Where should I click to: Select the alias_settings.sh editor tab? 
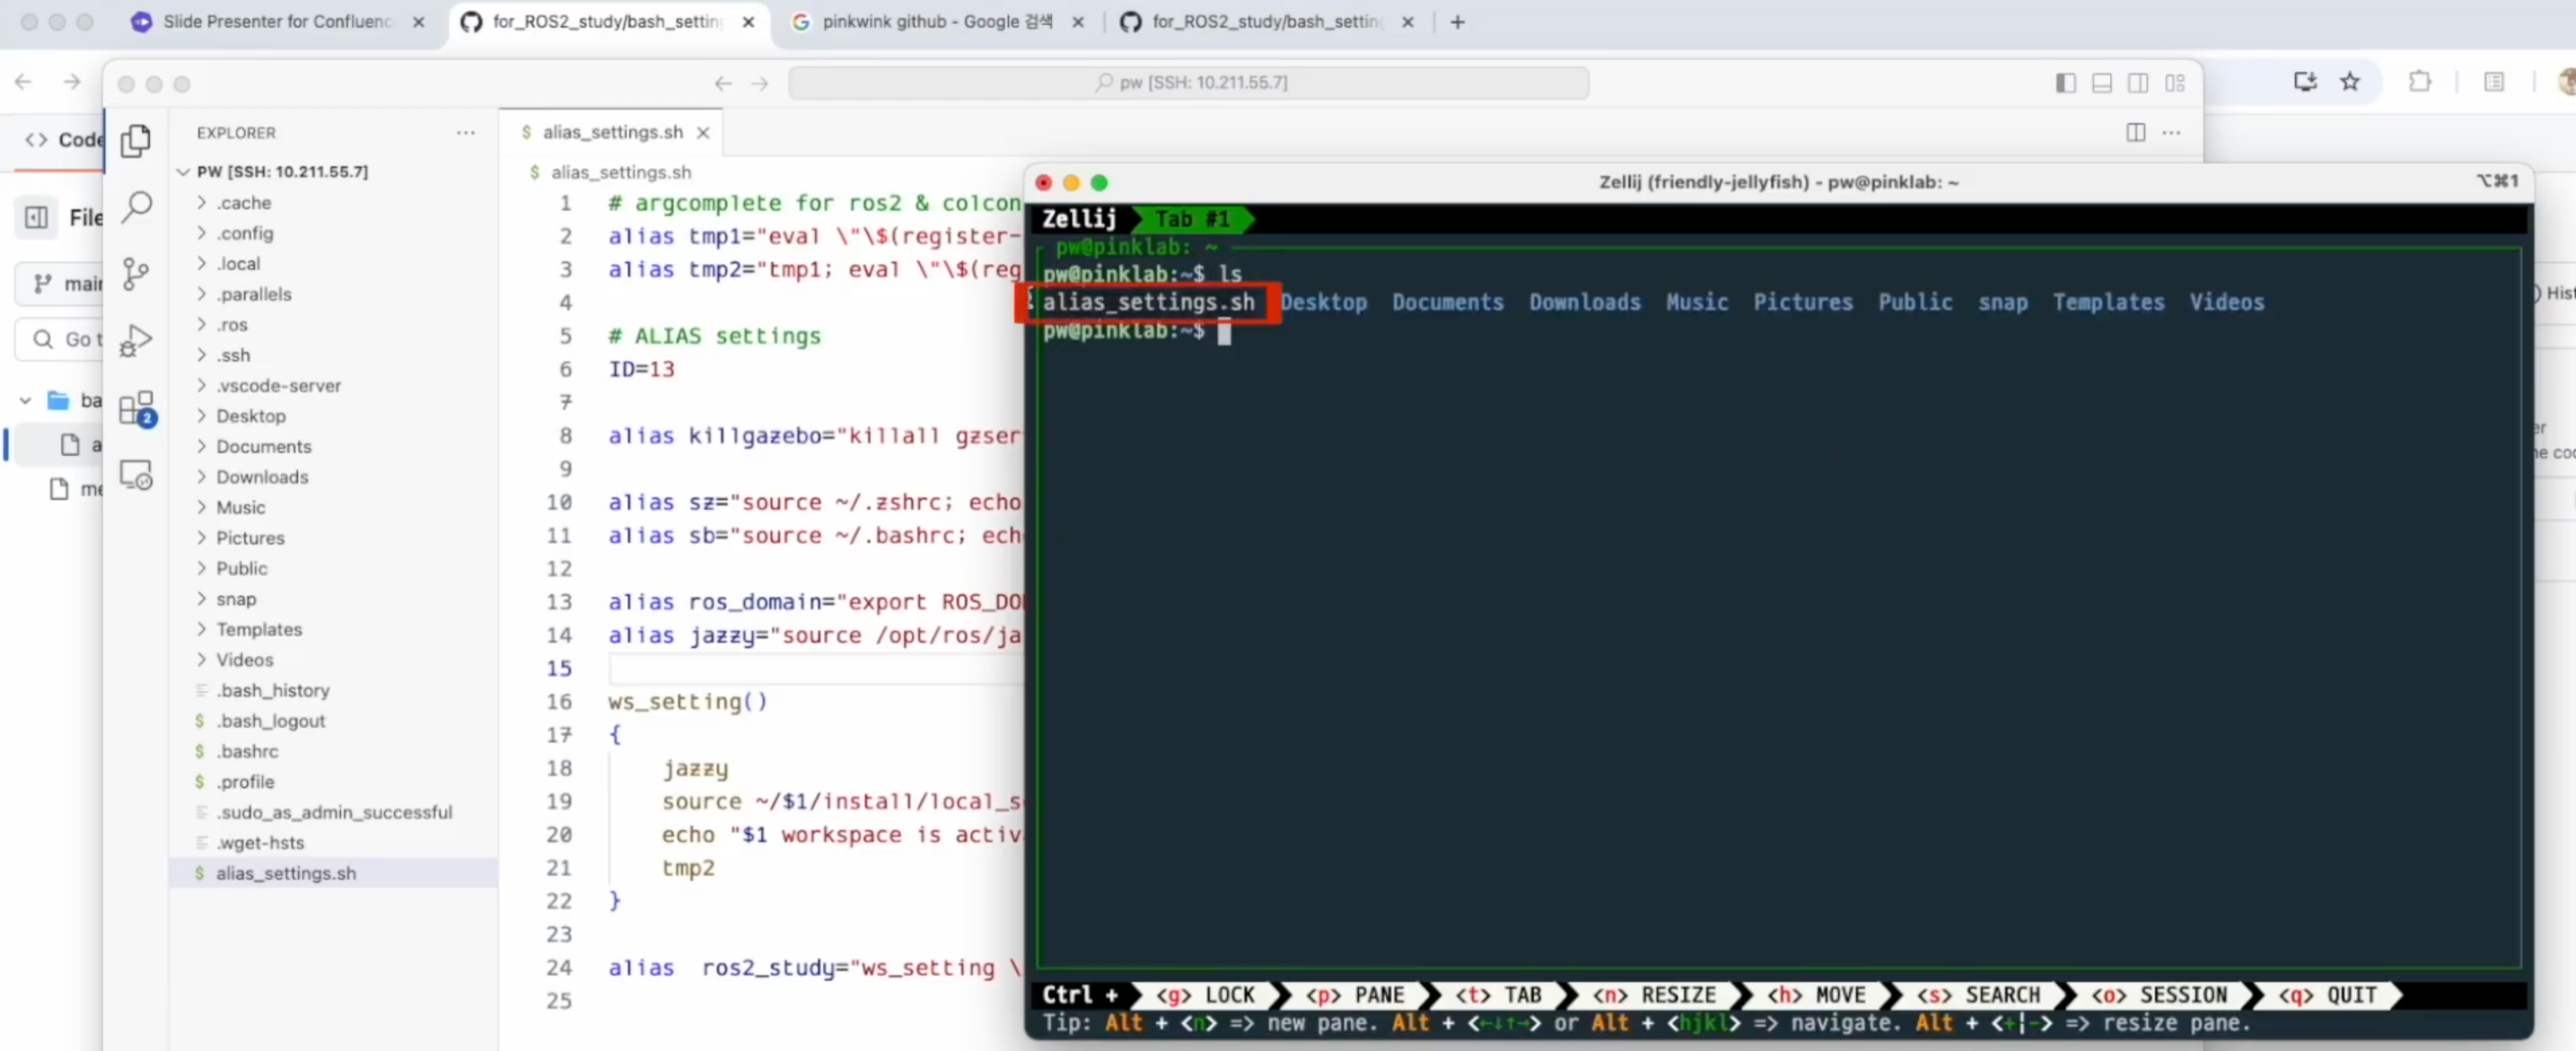[x=612, y=132]
